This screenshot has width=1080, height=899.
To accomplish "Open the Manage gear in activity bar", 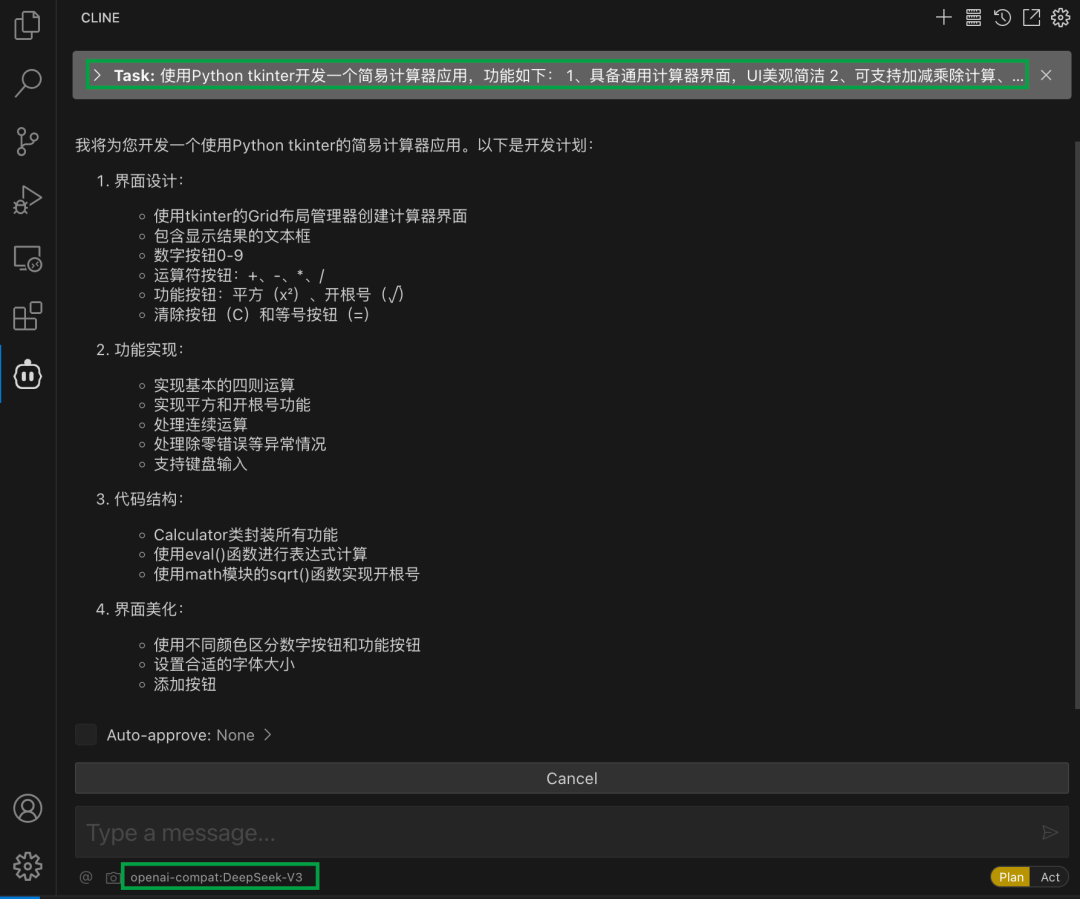I will (28, 866).
